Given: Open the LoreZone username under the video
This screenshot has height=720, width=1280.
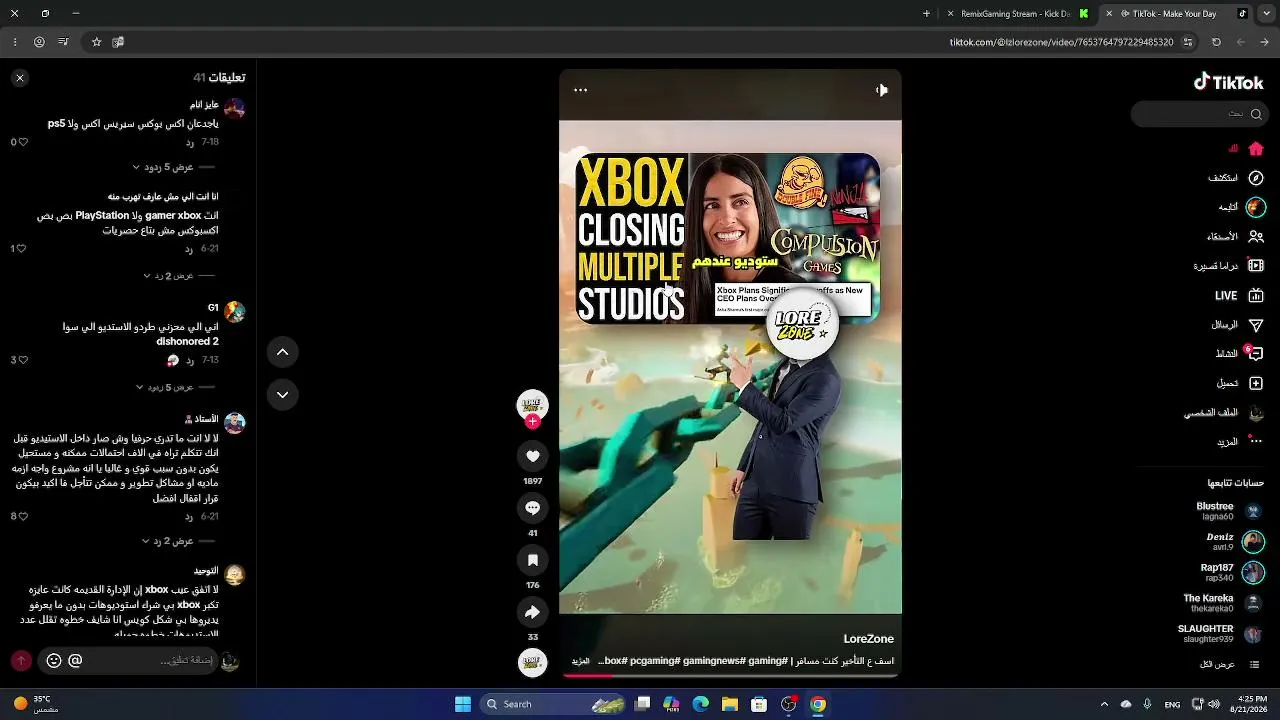Looking at the screenshot, I should click(x=868, y=639).
